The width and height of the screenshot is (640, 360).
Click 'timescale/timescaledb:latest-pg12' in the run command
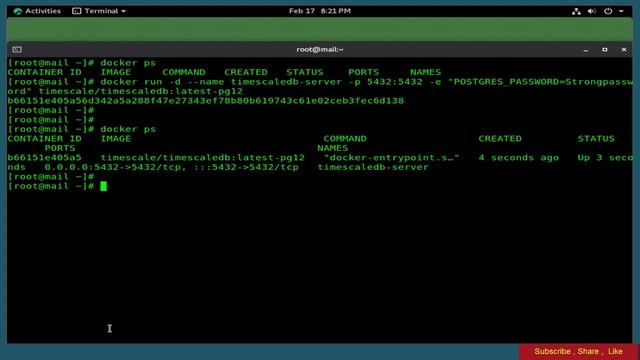141,91
